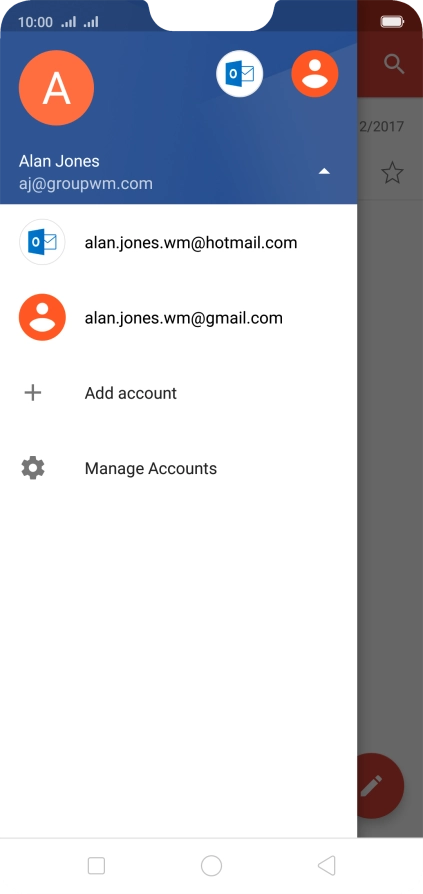Tap the battery icon in status bar
This screenshot has width=423, height=894.
[392, 22]
